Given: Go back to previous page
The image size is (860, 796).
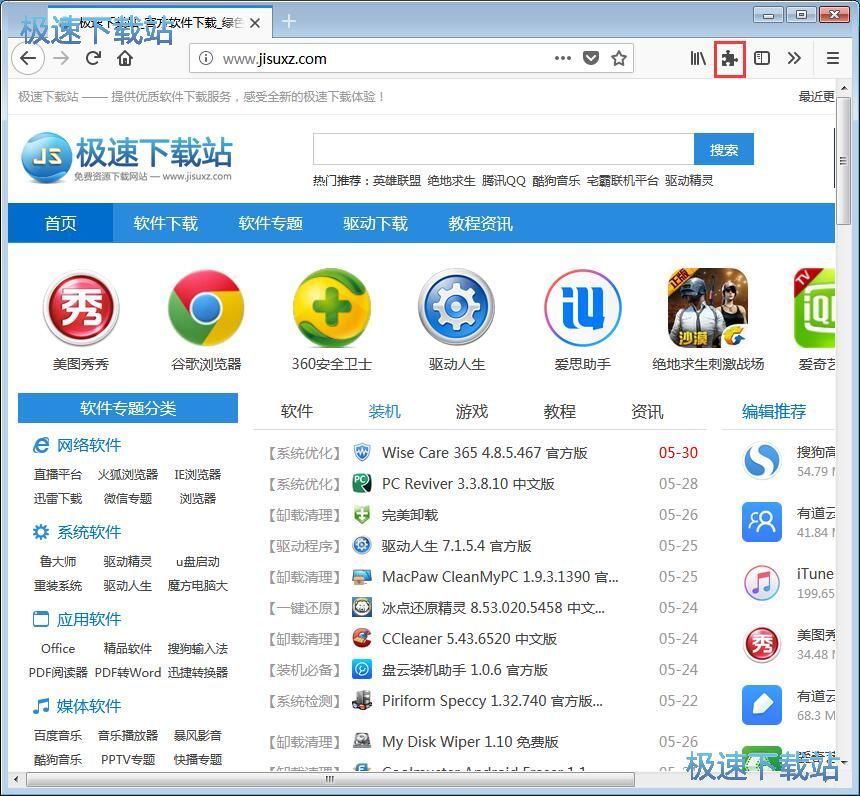Looking at the screenshot, I should (28, 58).
